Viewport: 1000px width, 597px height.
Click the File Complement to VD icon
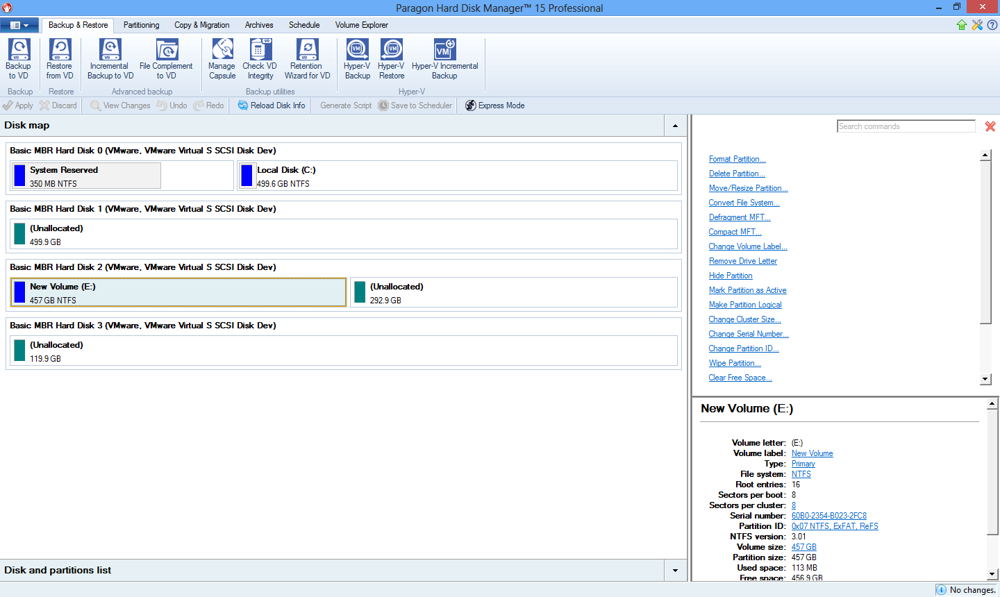(166, 59)
